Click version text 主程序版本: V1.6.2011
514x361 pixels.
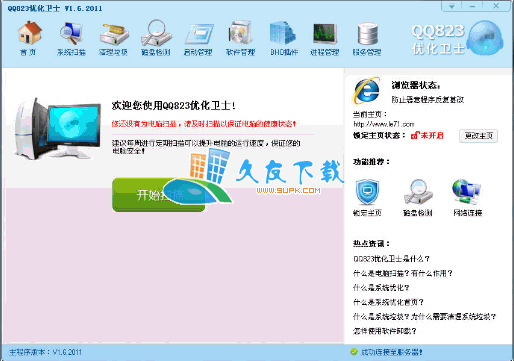pyautogui.click(x=45, y=352)
